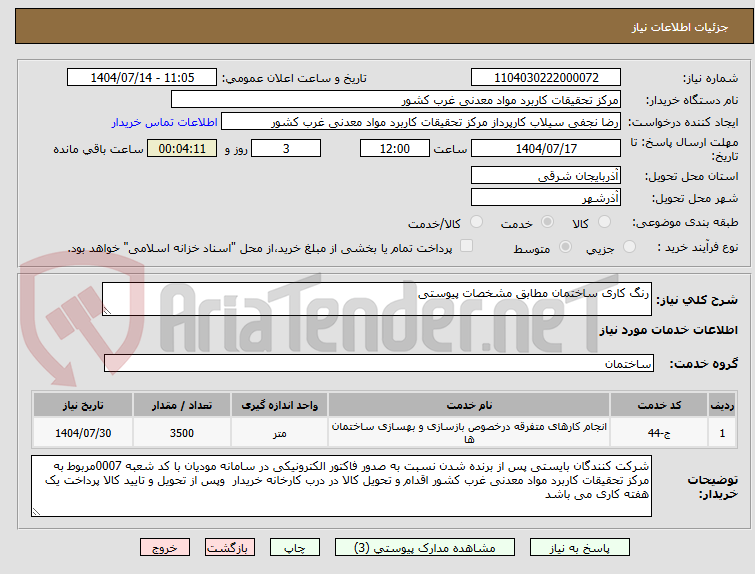Click the شهر محل تحویل field آذرشهر

(546, 197)
